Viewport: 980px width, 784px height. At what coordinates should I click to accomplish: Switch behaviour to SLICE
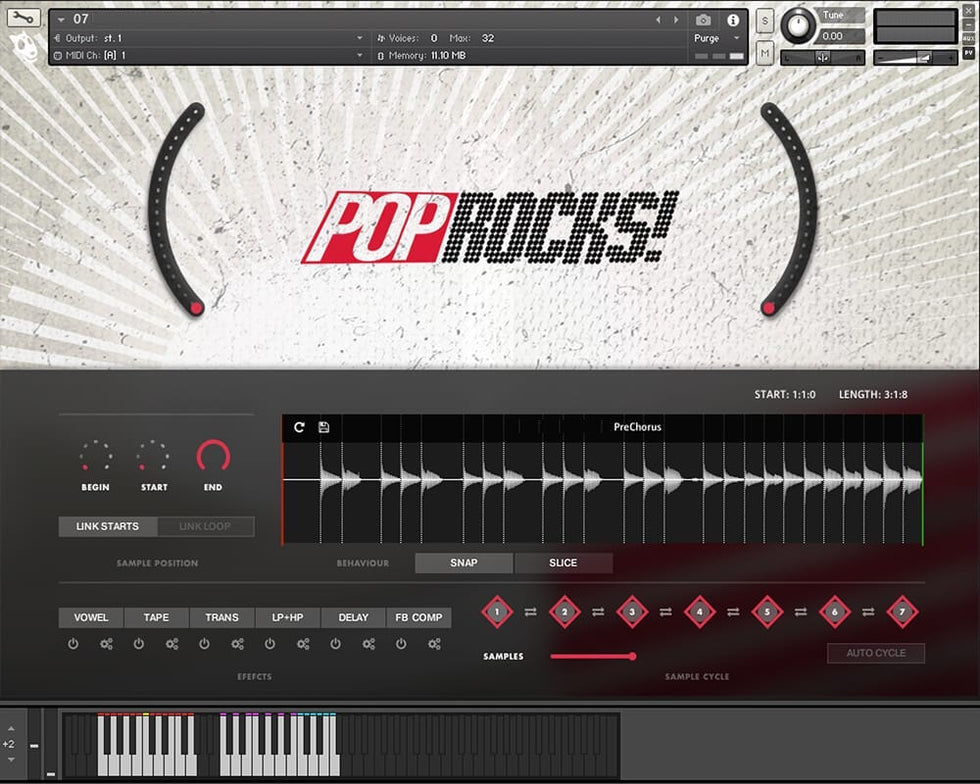[x=563, y=563]
